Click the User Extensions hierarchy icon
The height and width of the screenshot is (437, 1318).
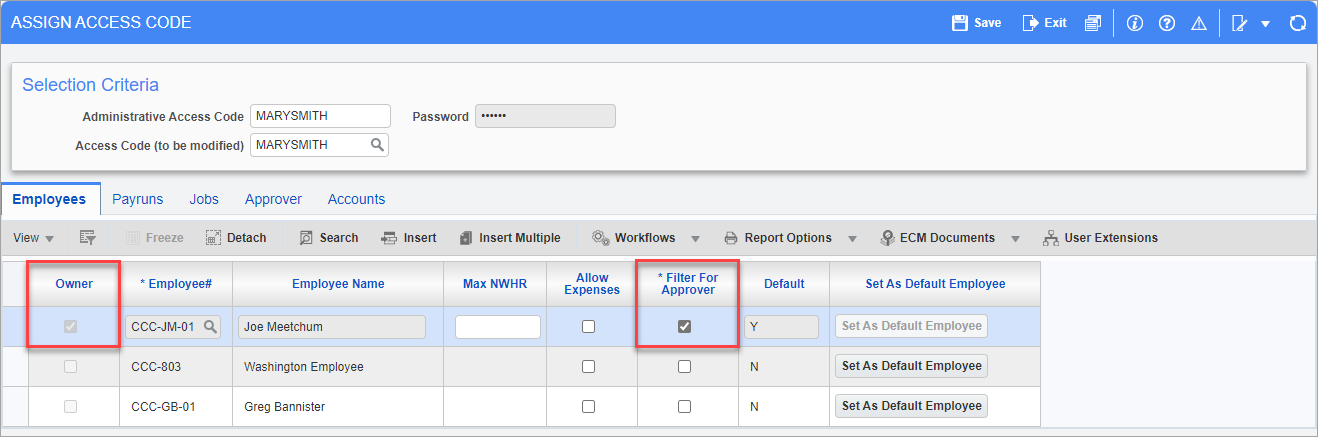tap(1050, 237)
